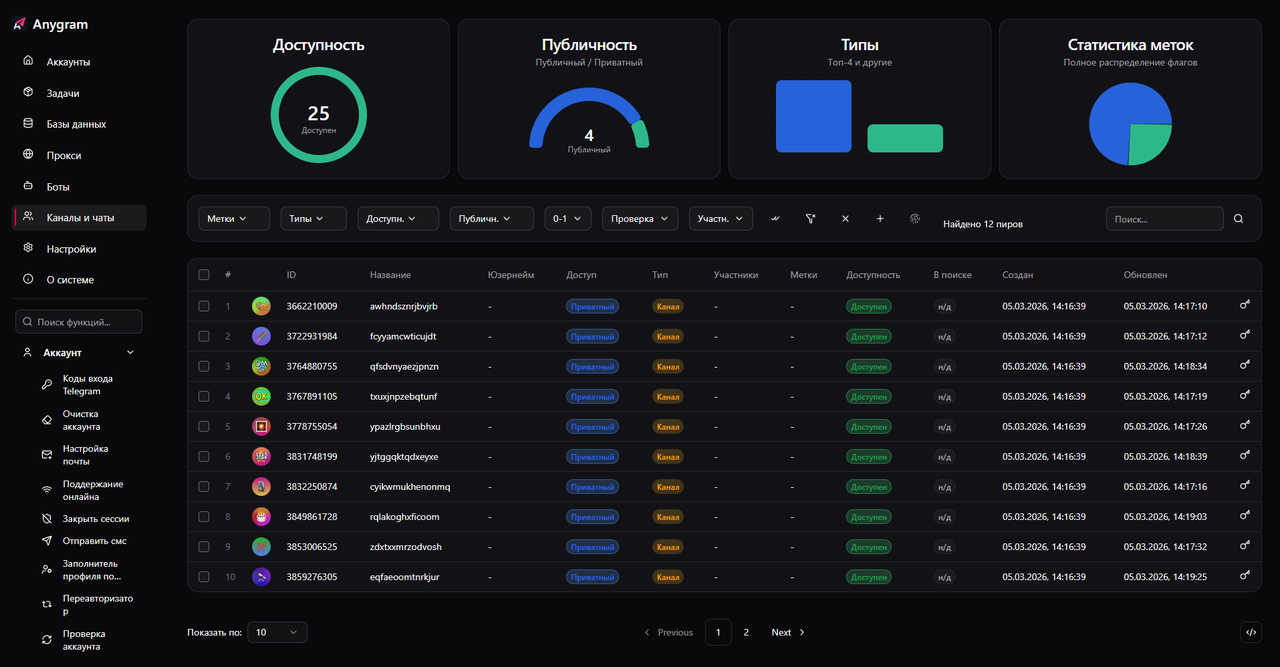The height and width of the screenshot is (667, 1280).
Task: Check the checkbox for row 3662210009
Action: (x=204, y=306)
